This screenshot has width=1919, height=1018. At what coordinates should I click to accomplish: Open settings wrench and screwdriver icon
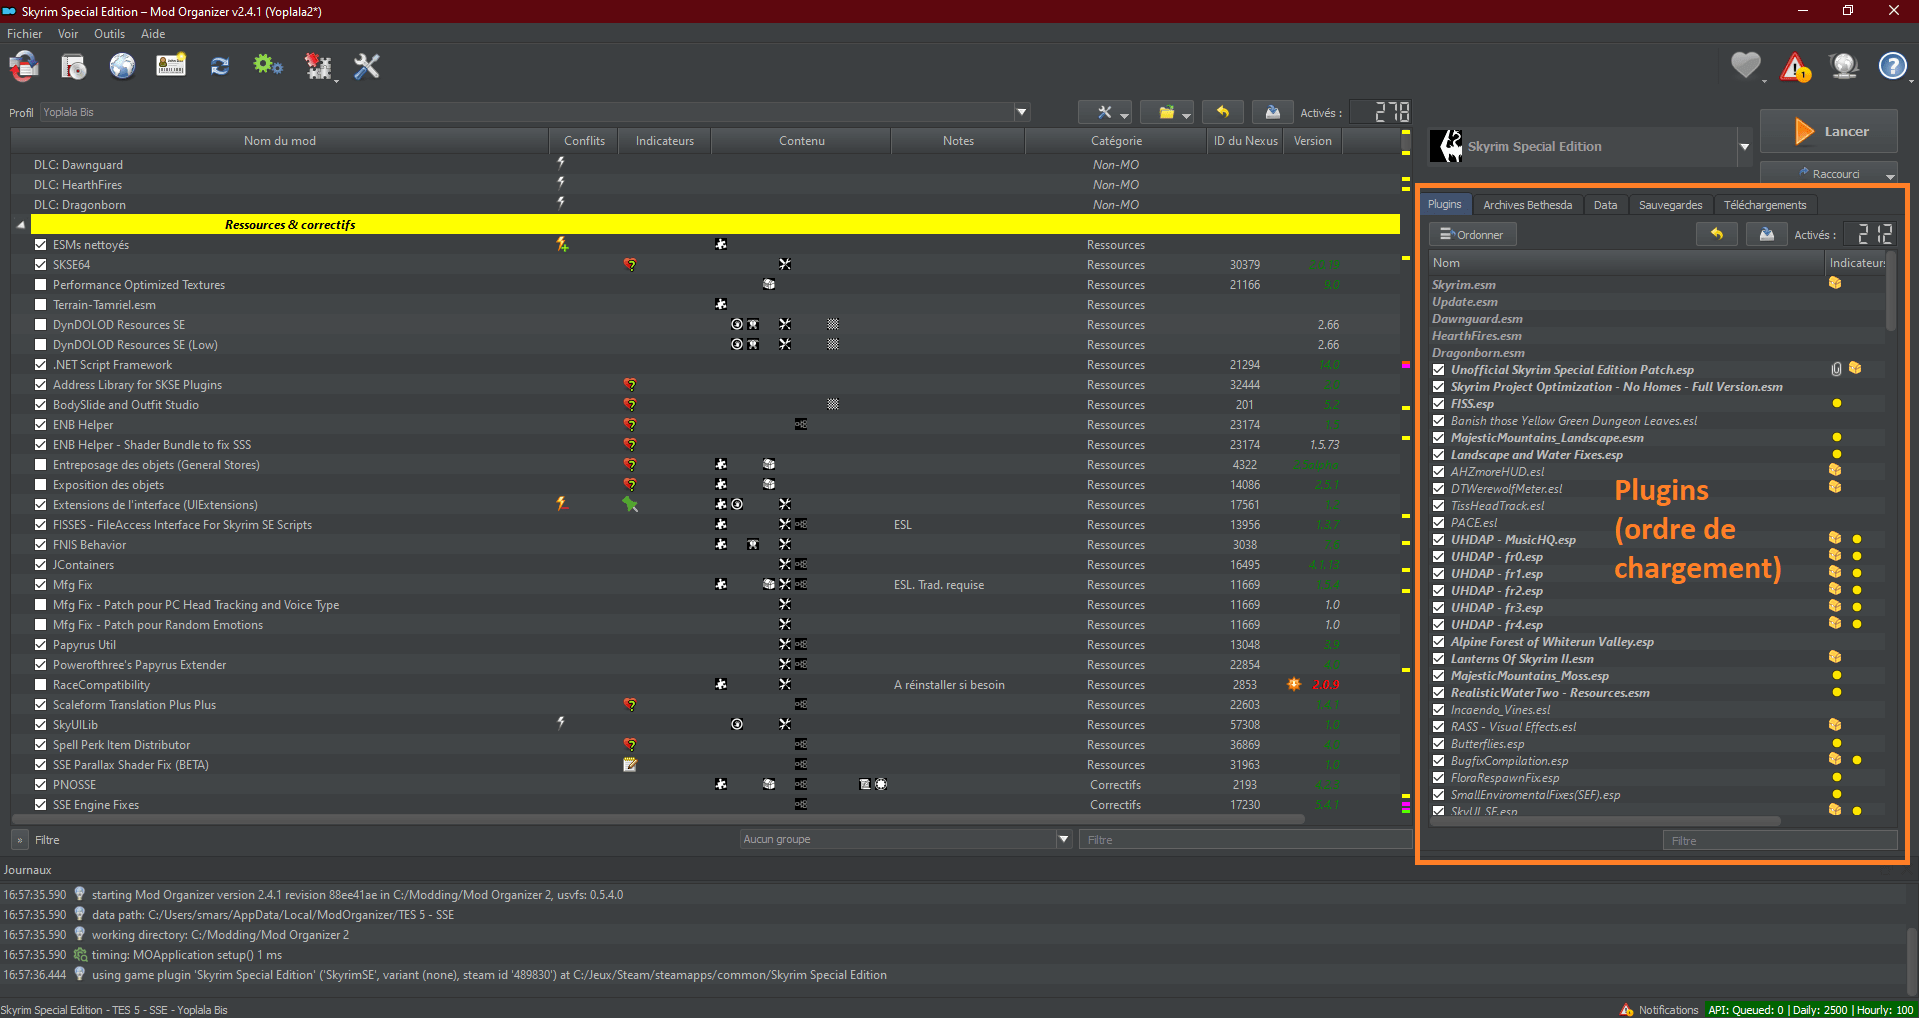367,67
